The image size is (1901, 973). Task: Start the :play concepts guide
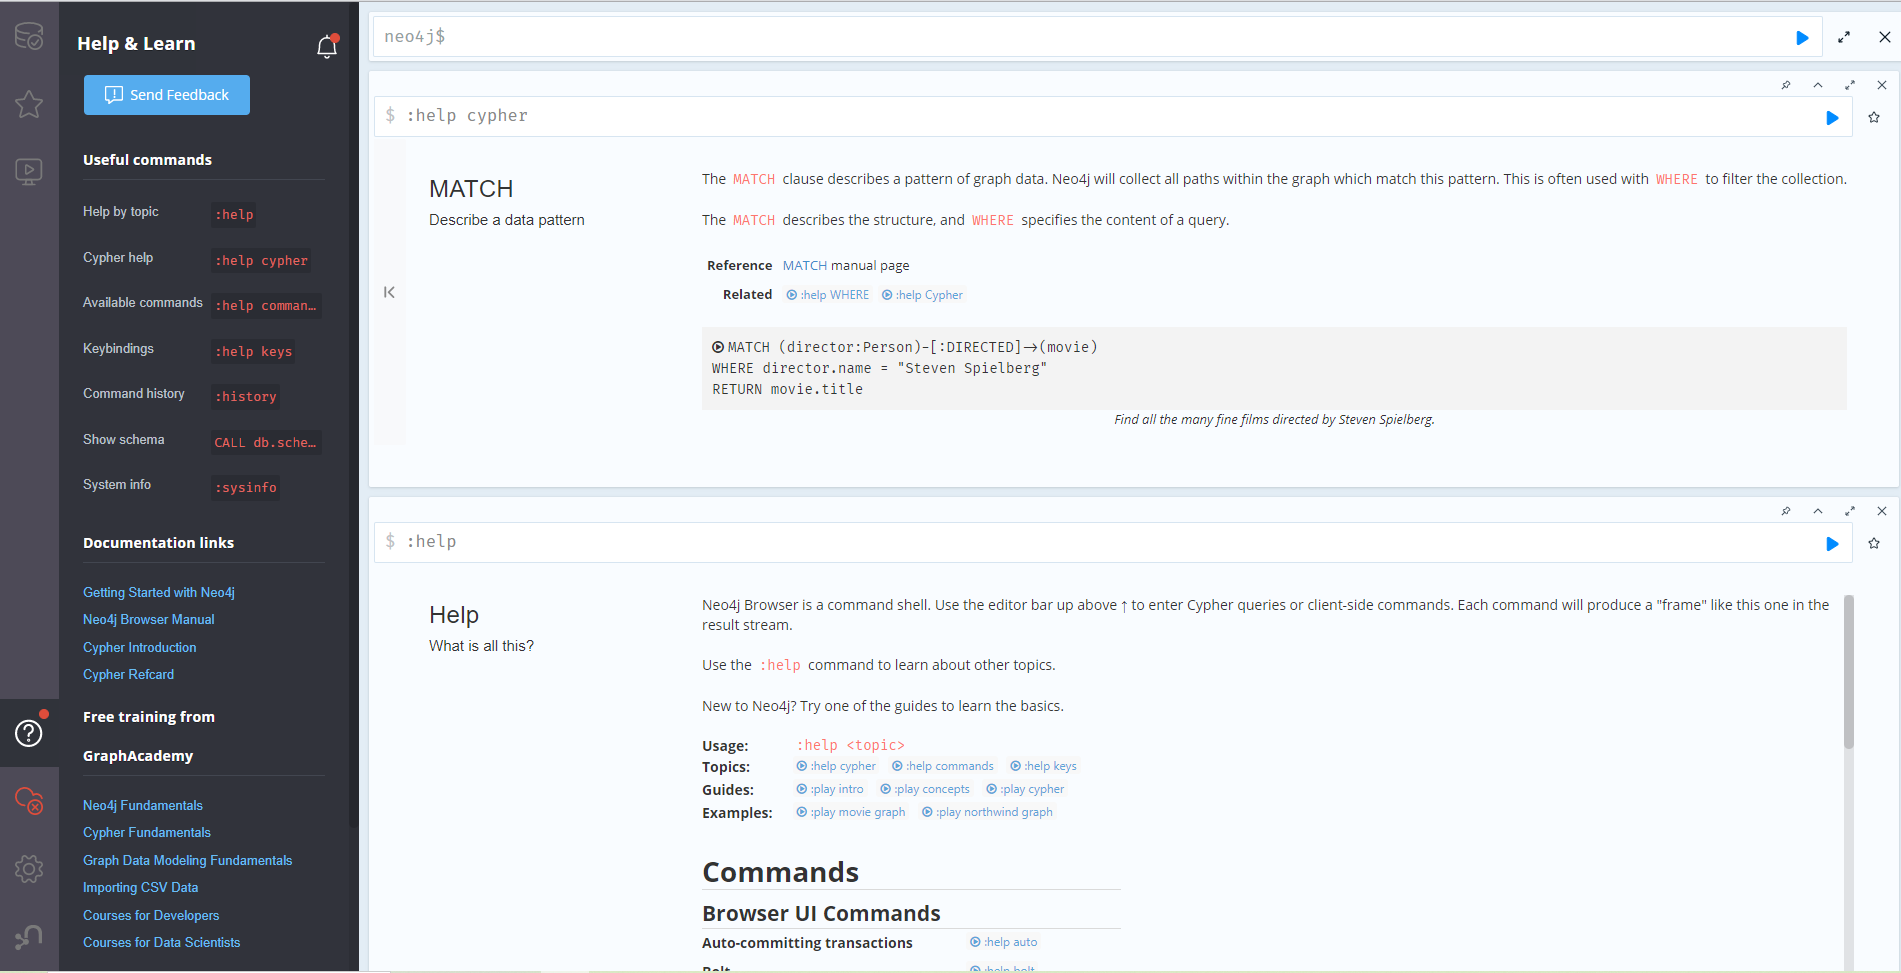click(x=925, y=789)
